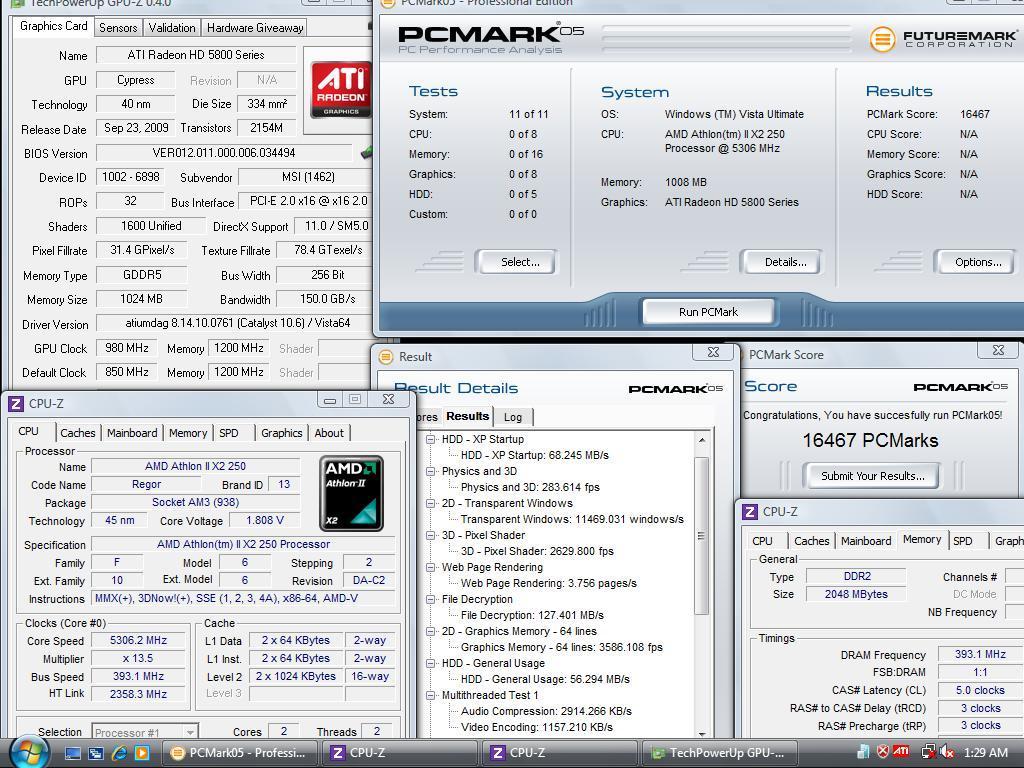Click the Run PCMark button
The height and width of the screenshot is (768, 1024).
coord(709,312)
